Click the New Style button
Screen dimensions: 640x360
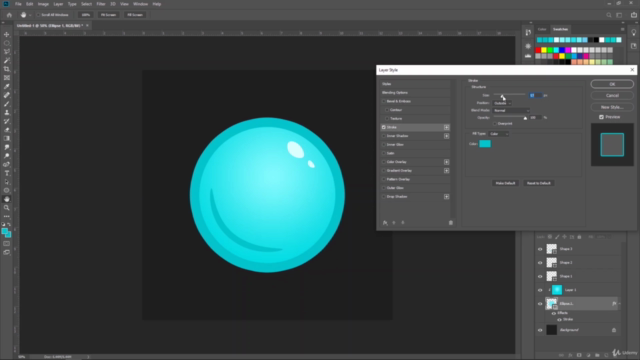(x=612, y=107)
